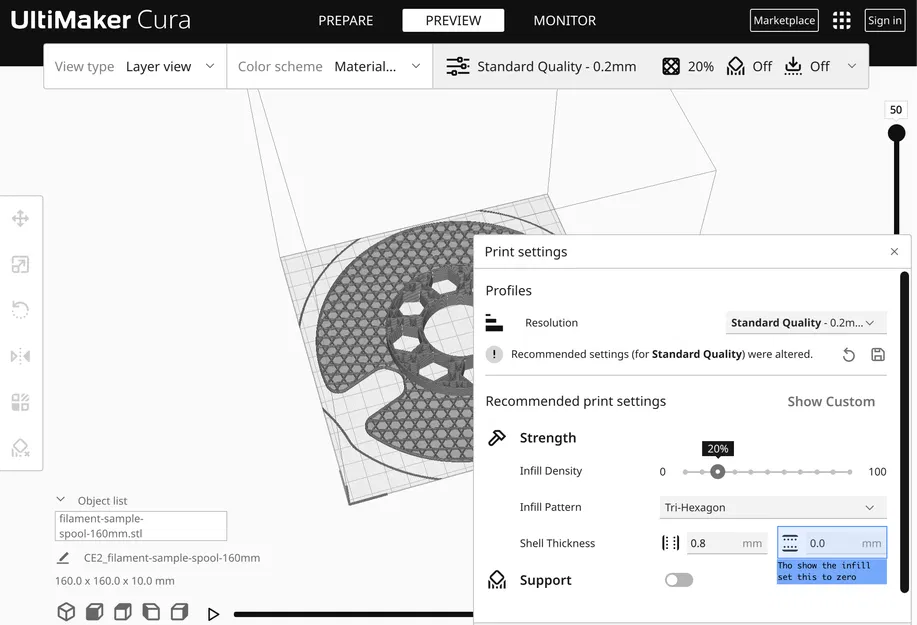Reset altered recommended settings with undo arrow
This screenshot has width=917, height=625.
pos(849,354)
